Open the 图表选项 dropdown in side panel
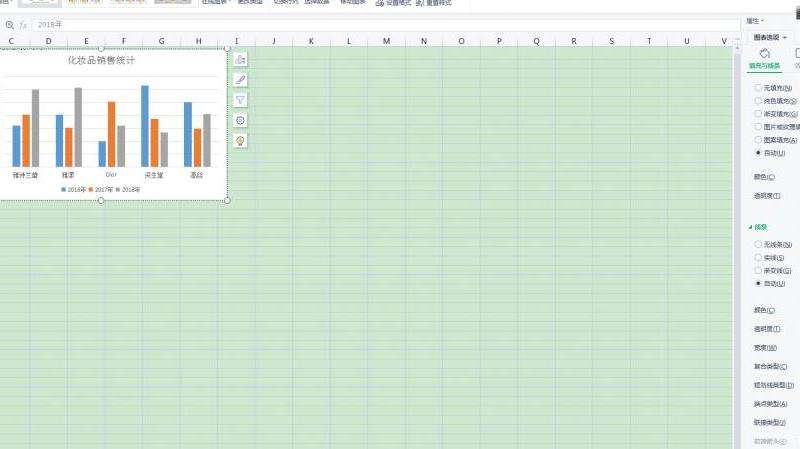Viewport: 800px width, 449px height. pos(770,37)
